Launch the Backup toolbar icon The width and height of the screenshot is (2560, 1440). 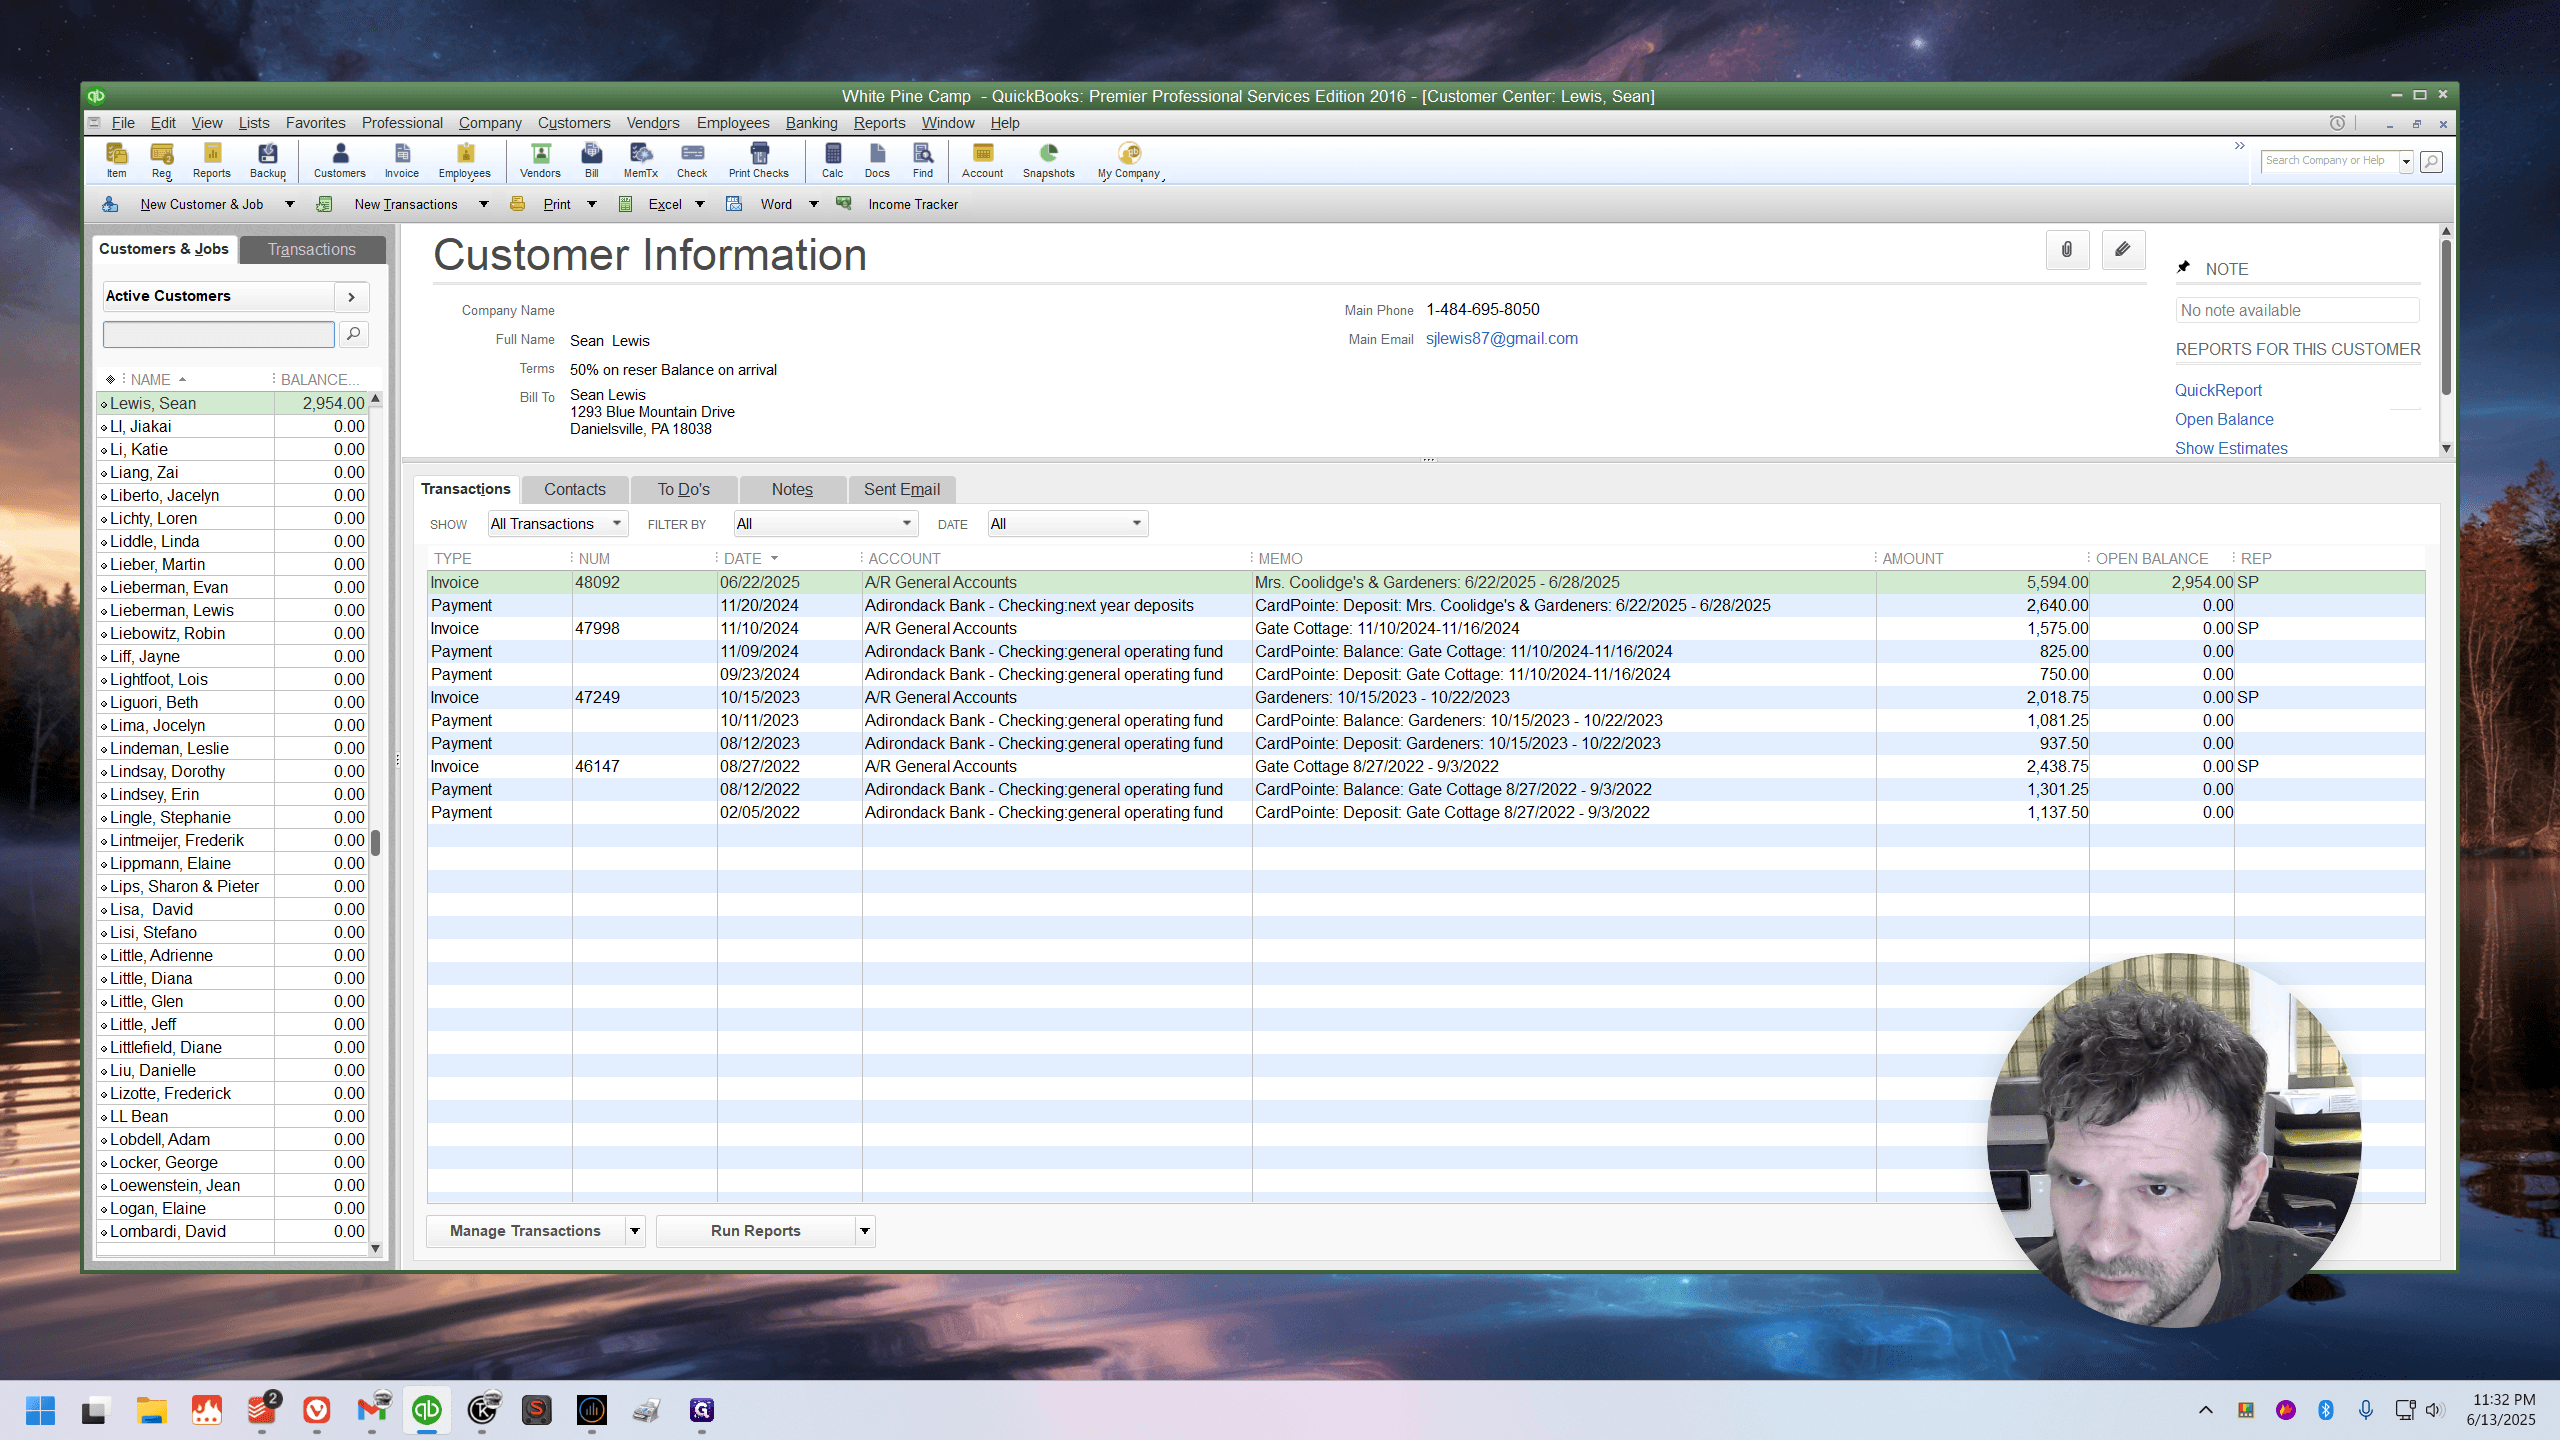pos(268,160)
